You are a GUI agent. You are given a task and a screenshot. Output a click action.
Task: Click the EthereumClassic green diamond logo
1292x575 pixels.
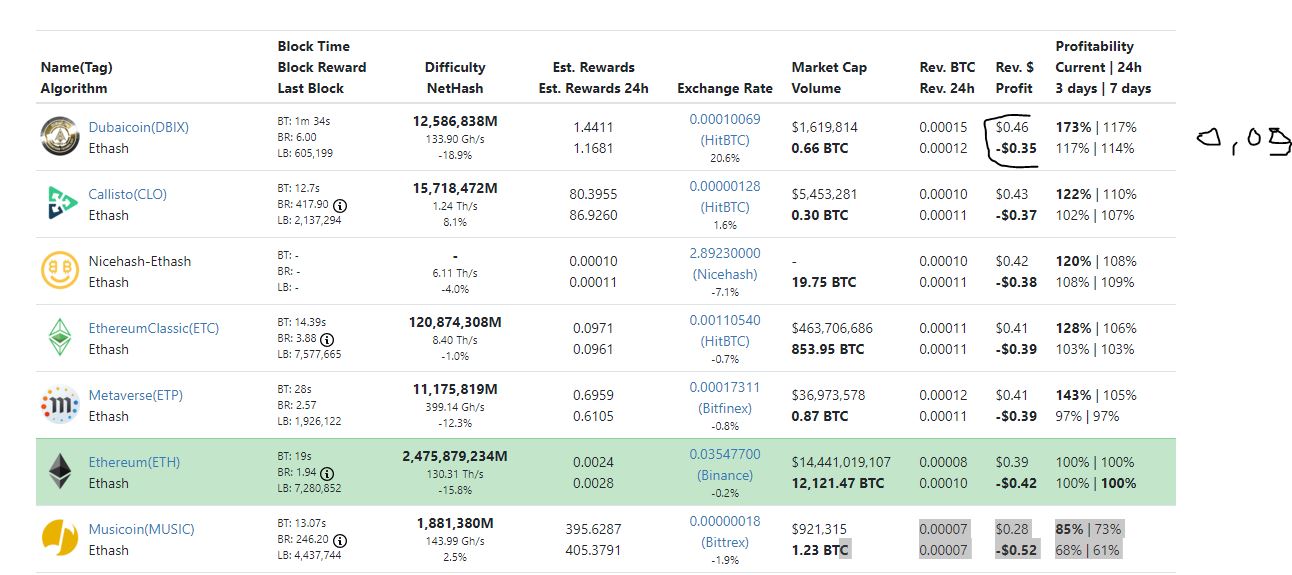(x=61, y=337)
